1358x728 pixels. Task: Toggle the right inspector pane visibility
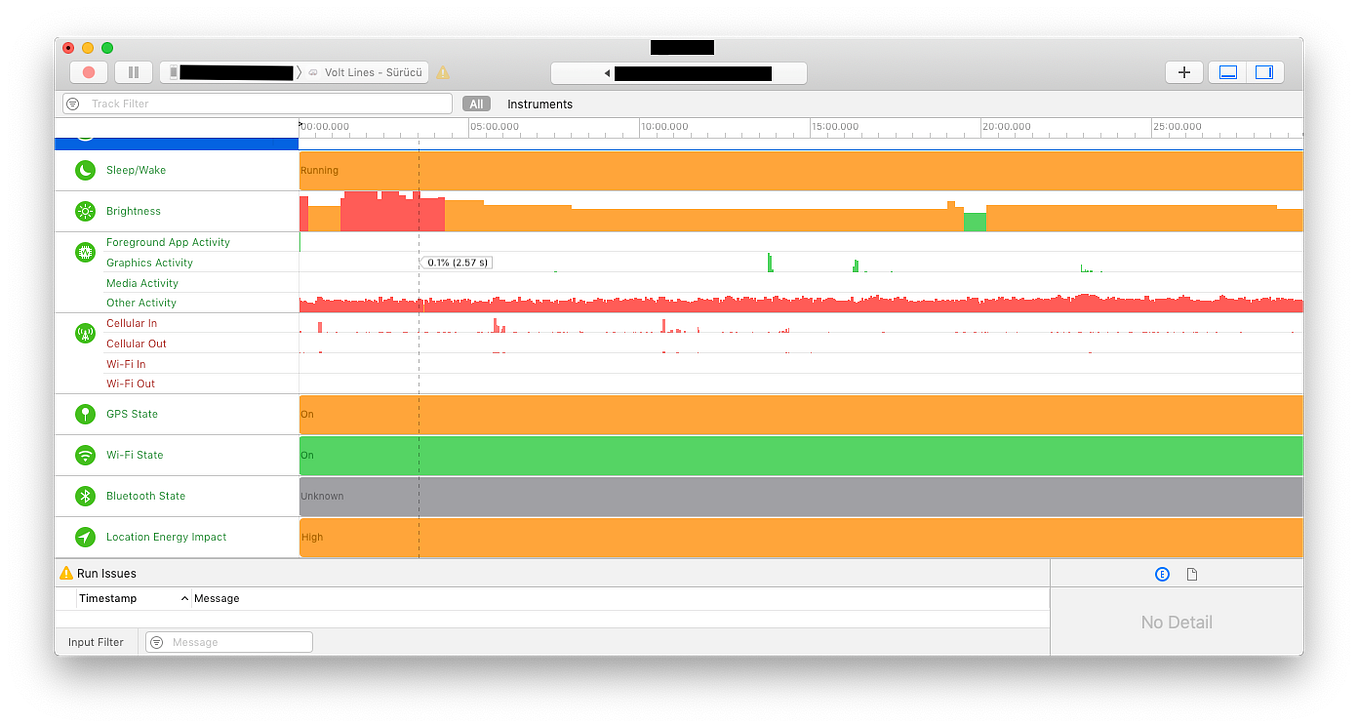[x=1264, y=72]
